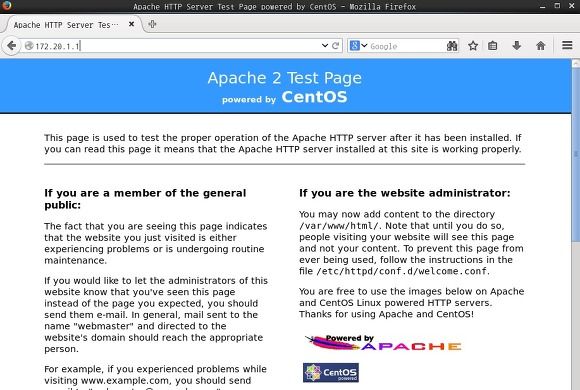Click the CentOS powered logo badge

[331, 372]
